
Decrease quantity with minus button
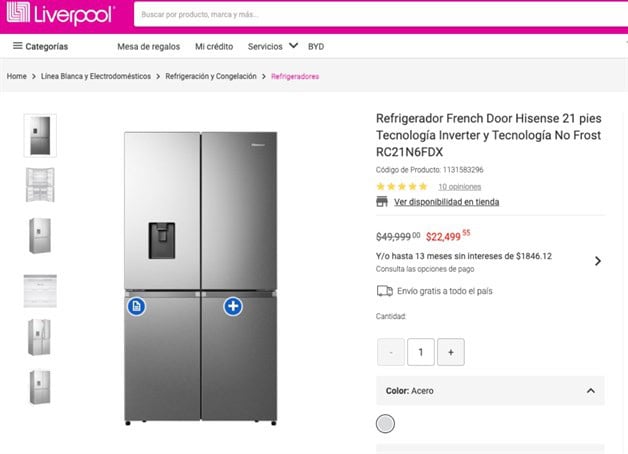pos(391,352)
